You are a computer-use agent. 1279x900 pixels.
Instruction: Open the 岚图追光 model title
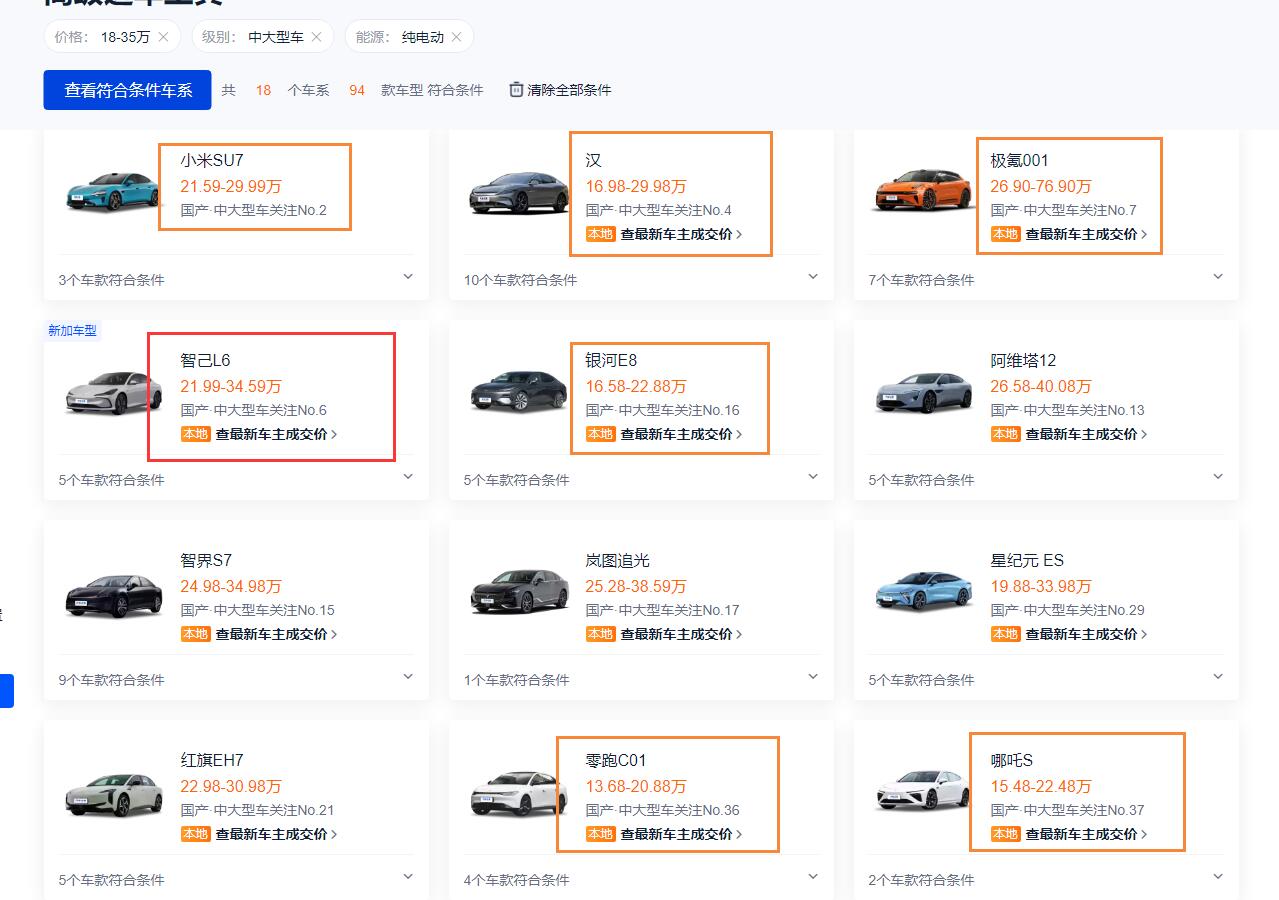pyautogui.click(x=617, y=560)
